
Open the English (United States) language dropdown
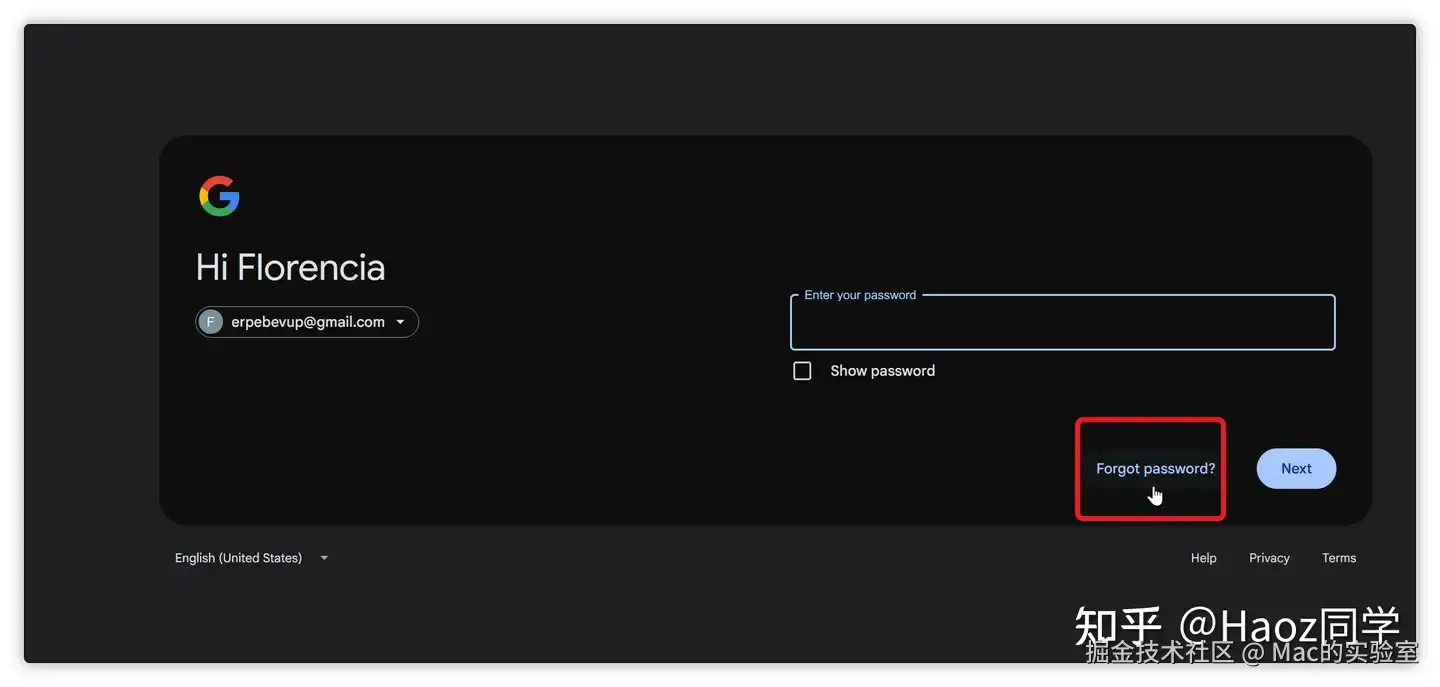pos(252,558)
